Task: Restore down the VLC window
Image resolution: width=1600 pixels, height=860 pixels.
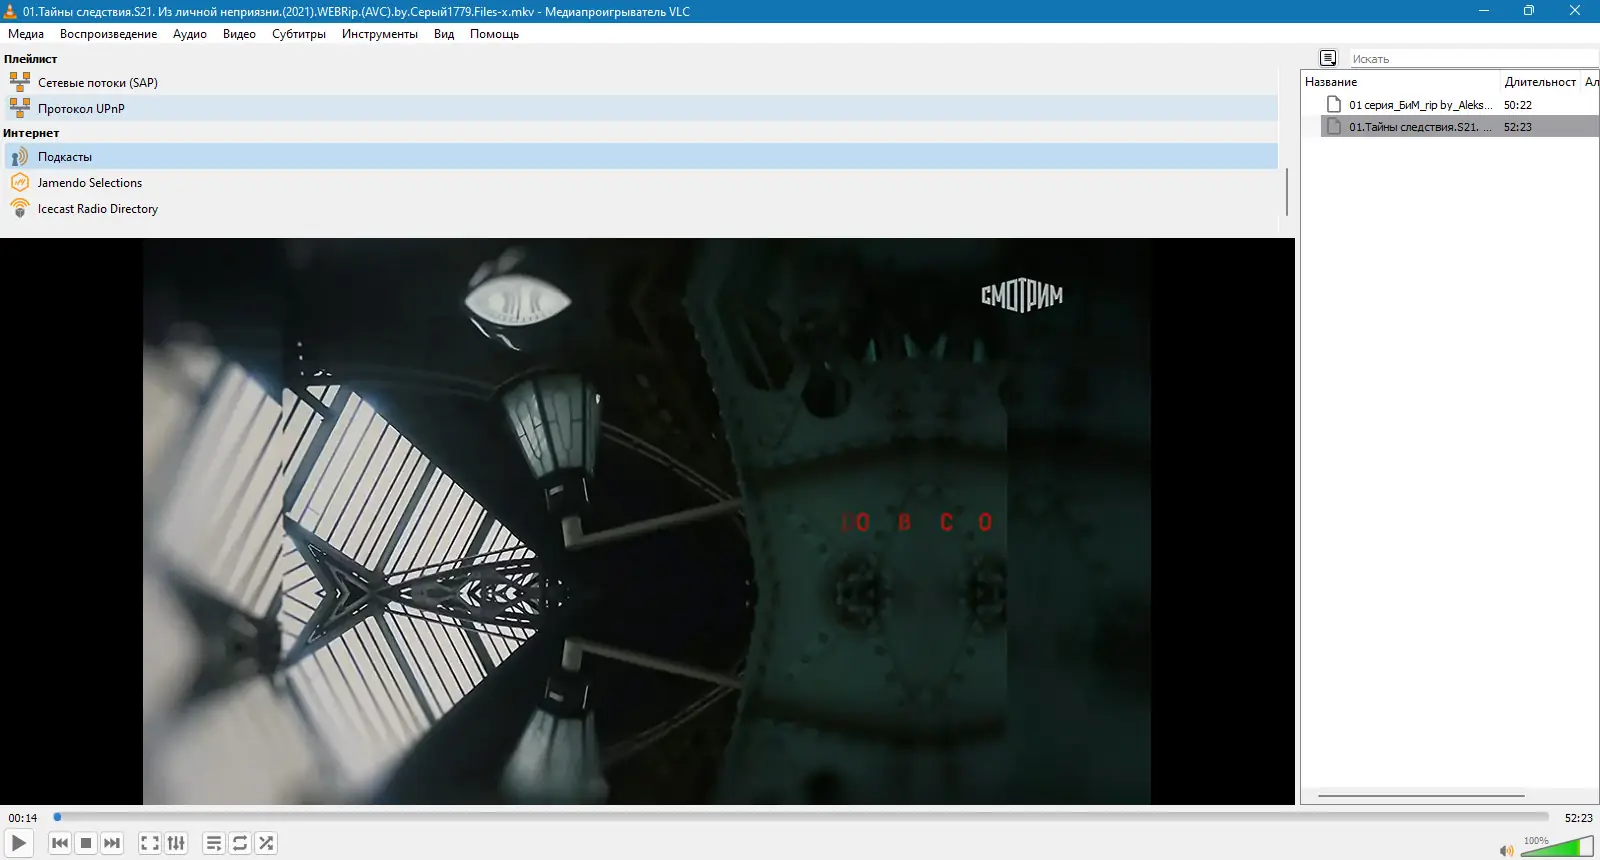Action: pyautogui.click(x=1529, y=11)
